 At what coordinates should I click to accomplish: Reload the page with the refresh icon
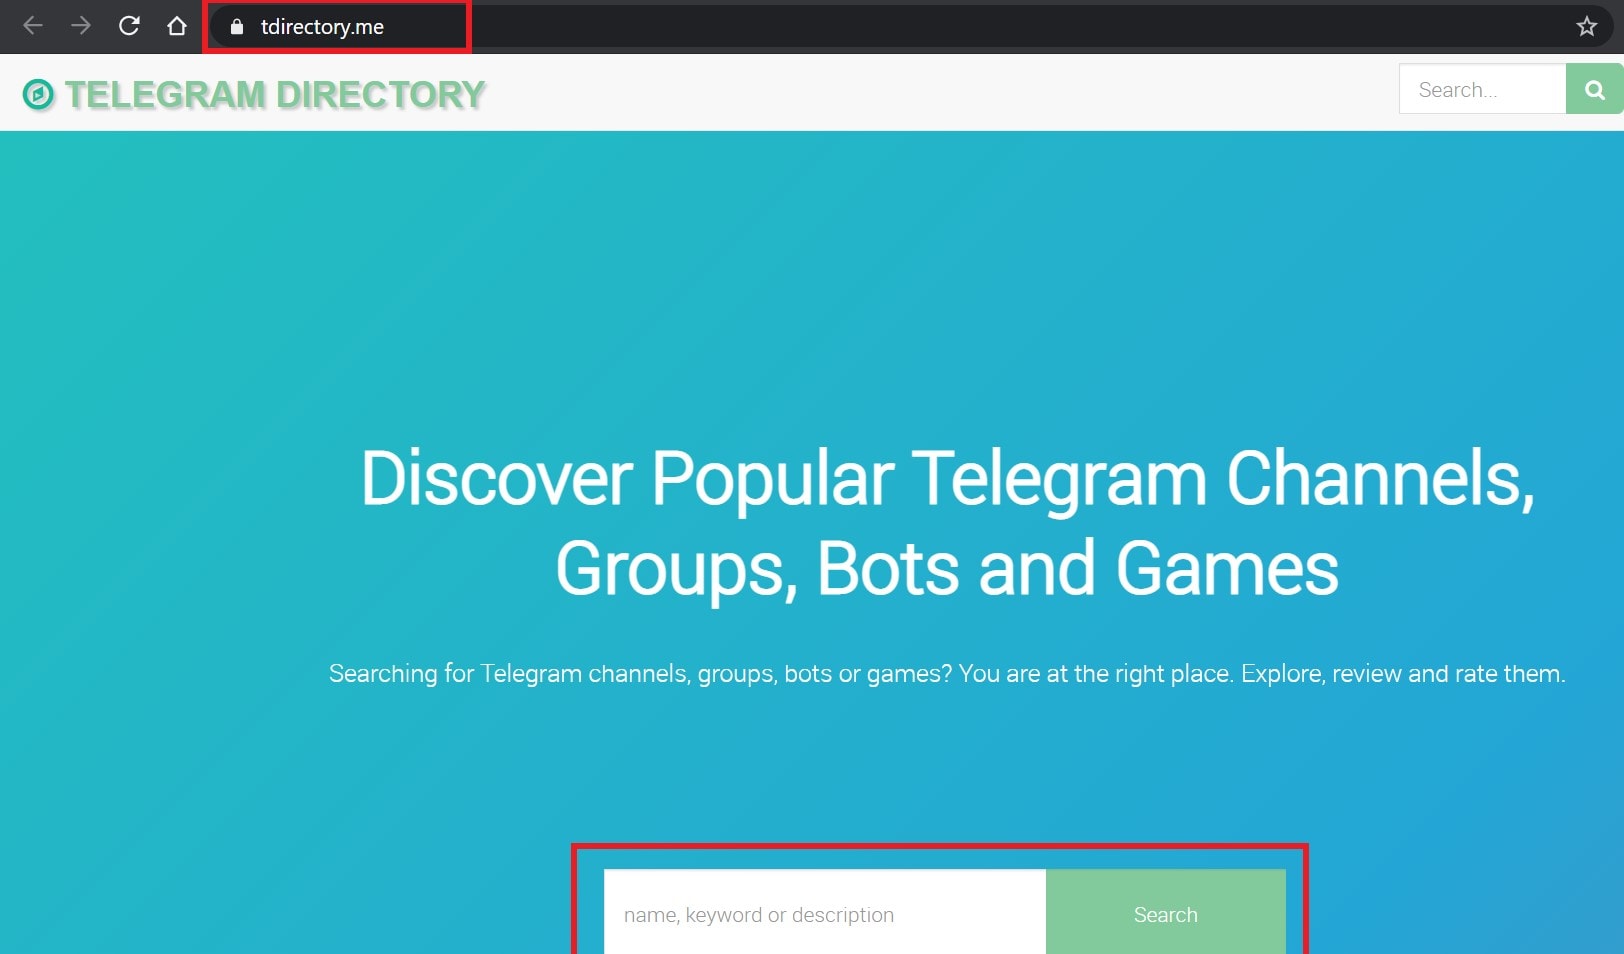tap(129, 26)
